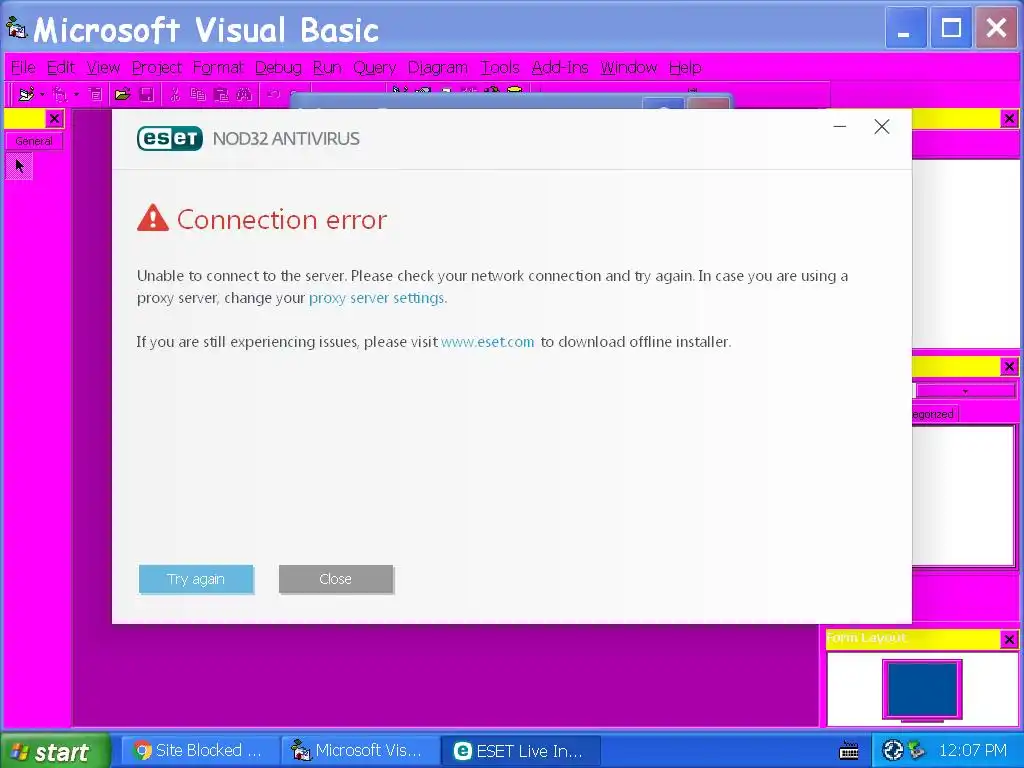This screenshot has height=768, width=1024.
Task: Click the Visual Basic title bar icon
Action: (x=16, y=28)
